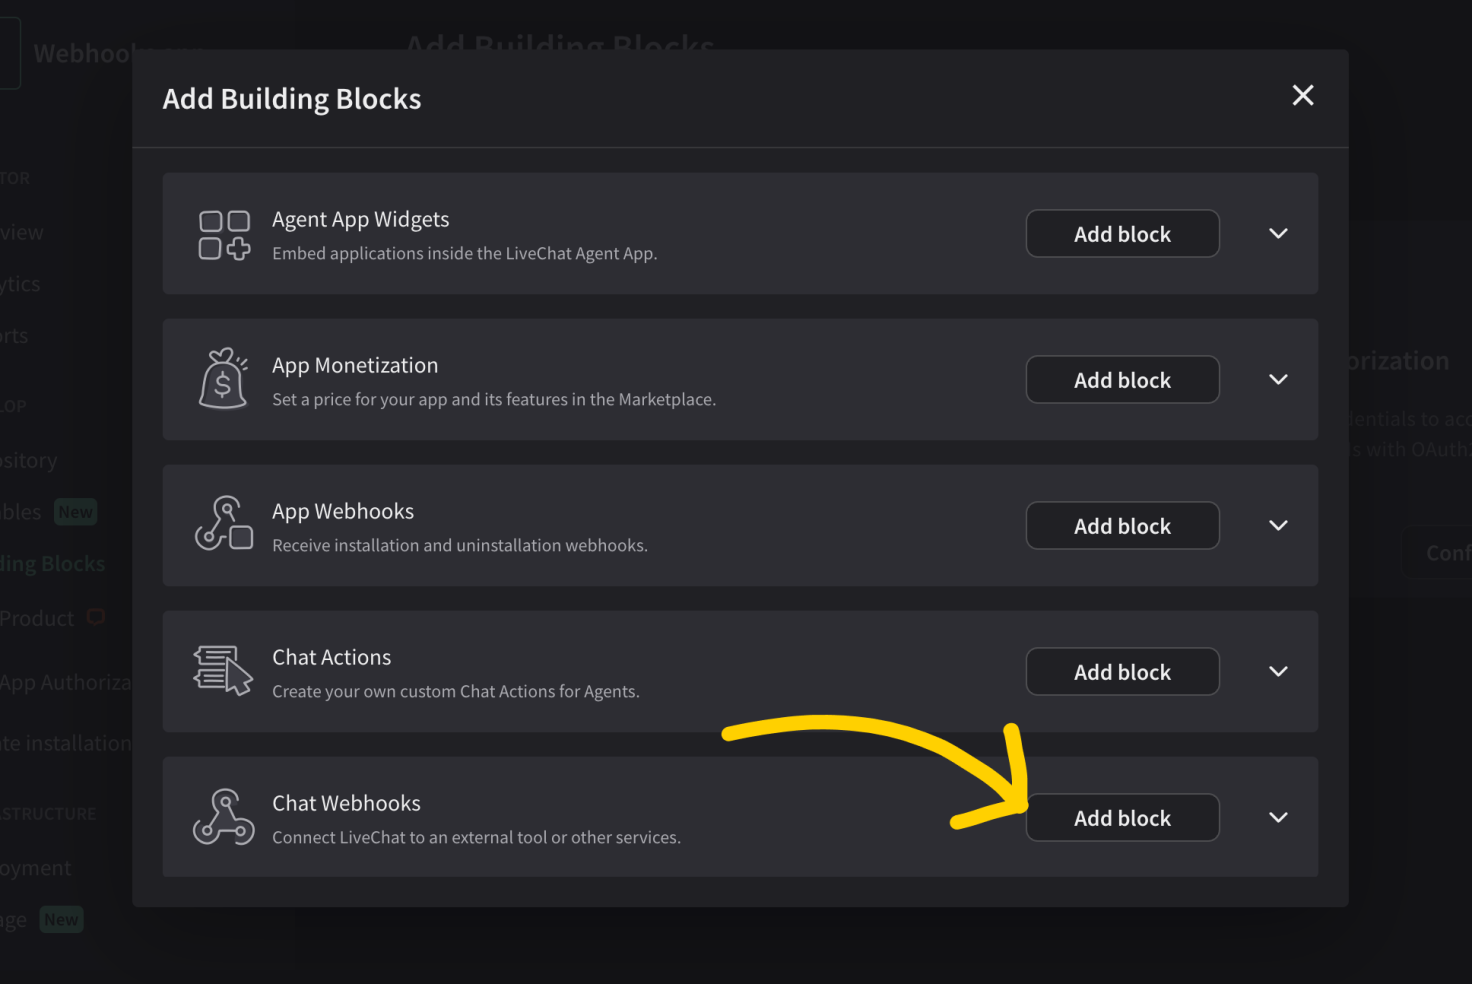1472x984 pixels.
Task: Expand the Chat Actions row chevron
Action: pyautogui.click(x=1278, y=672)
